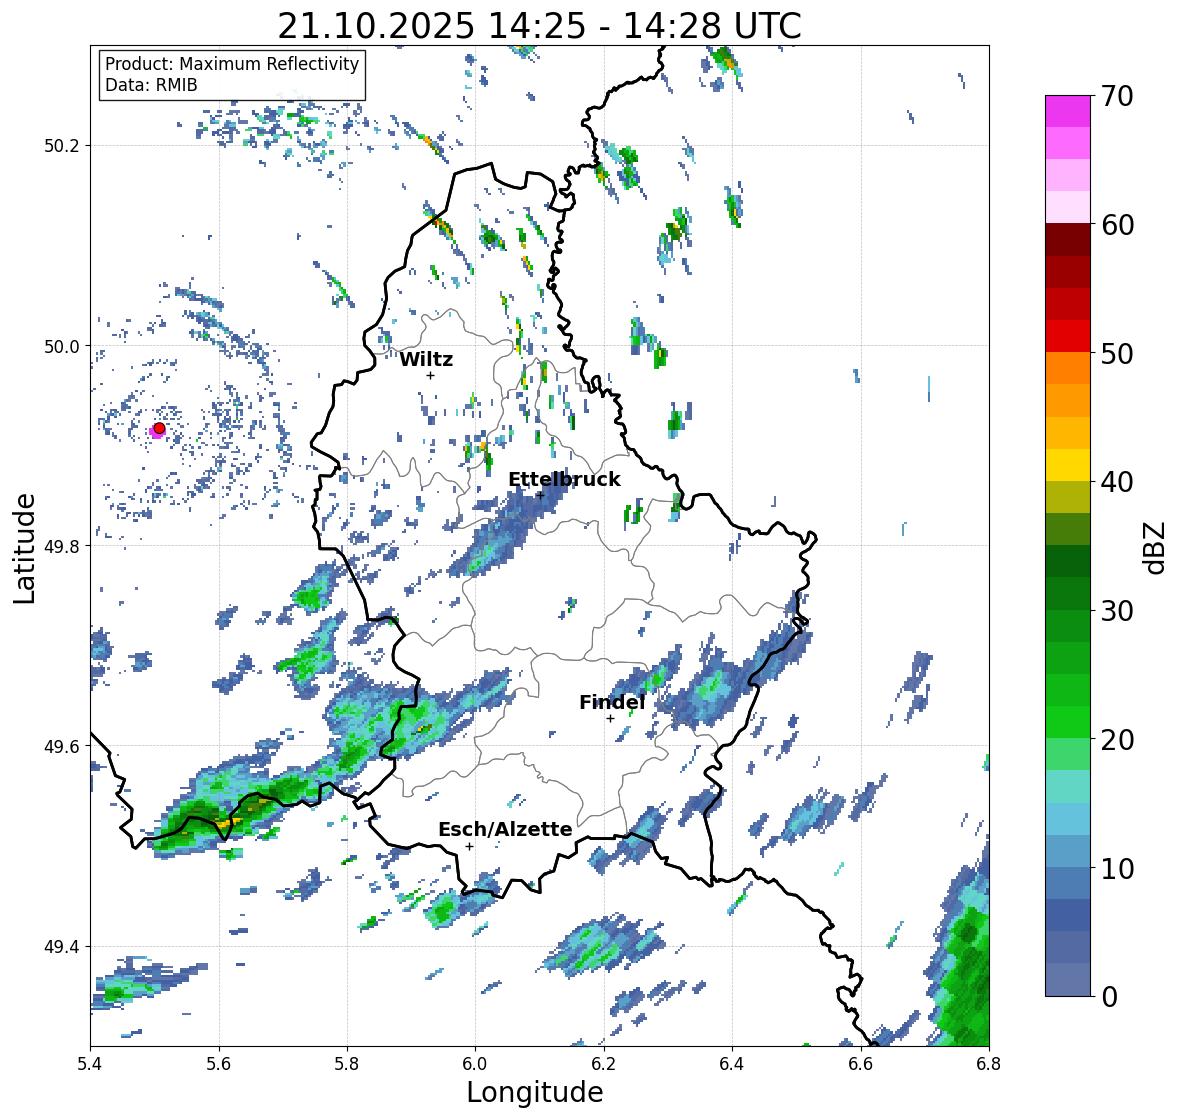Click the Latitude axis label

pos(24,548)
